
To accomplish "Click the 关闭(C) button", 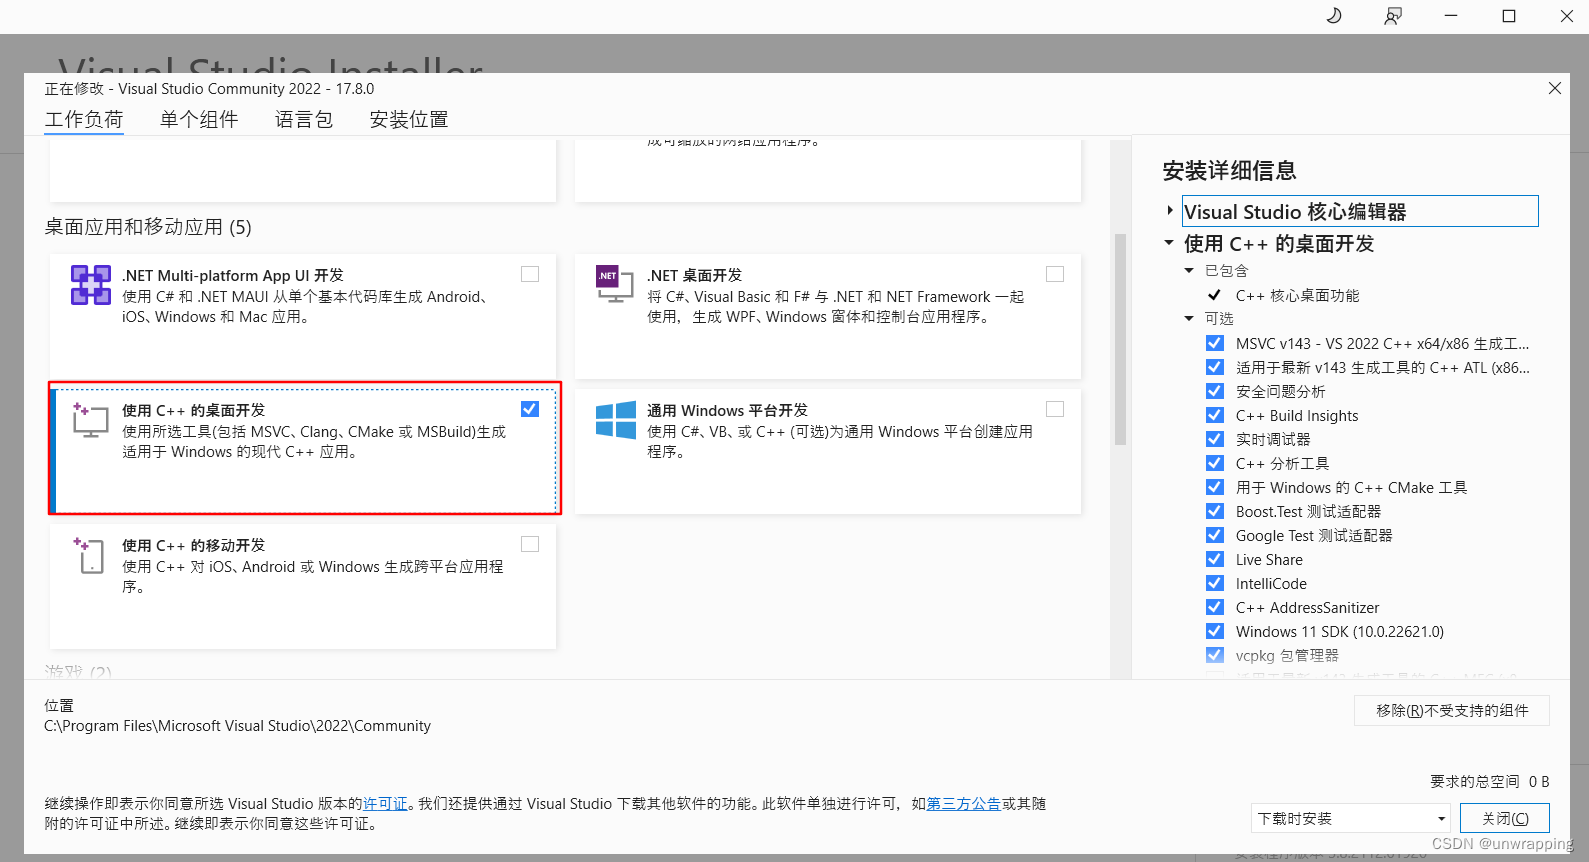I will coord(1505,818).
